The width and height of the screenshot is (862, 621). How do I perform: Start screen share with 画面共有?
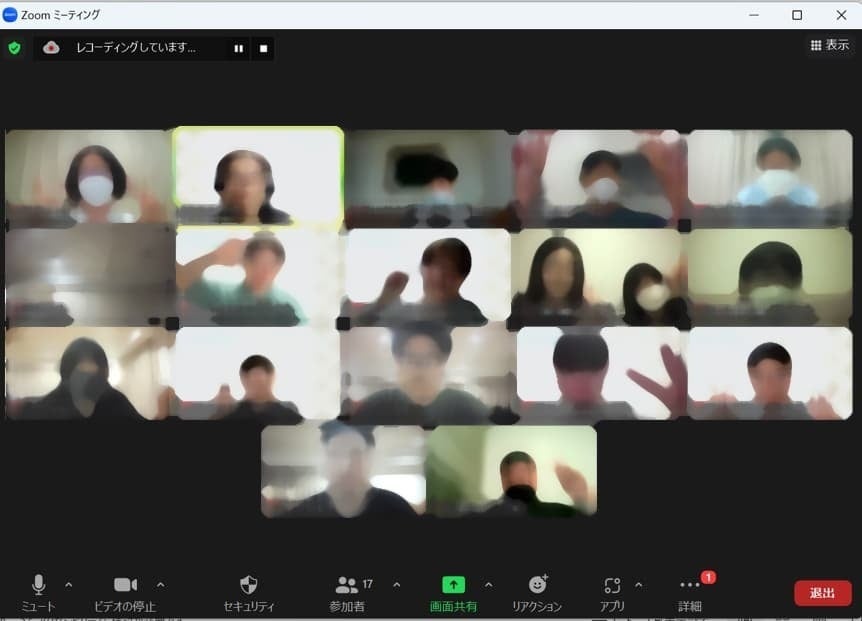tap(453, 593)
